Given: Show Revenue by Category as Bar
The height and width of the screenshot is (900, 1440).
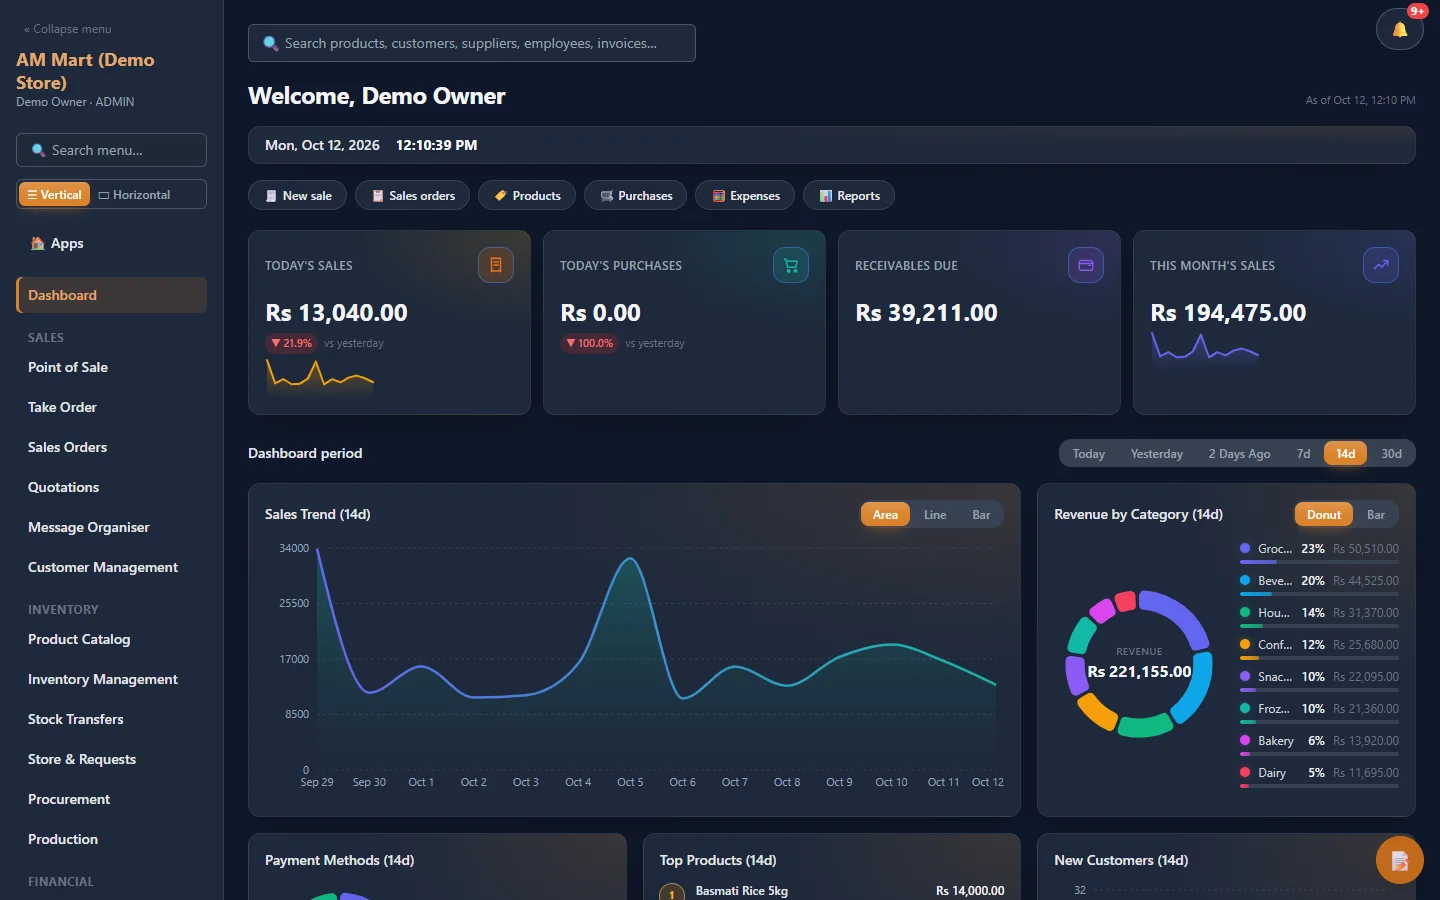Looking at the screenshot, I should [x=1376, y=514].
